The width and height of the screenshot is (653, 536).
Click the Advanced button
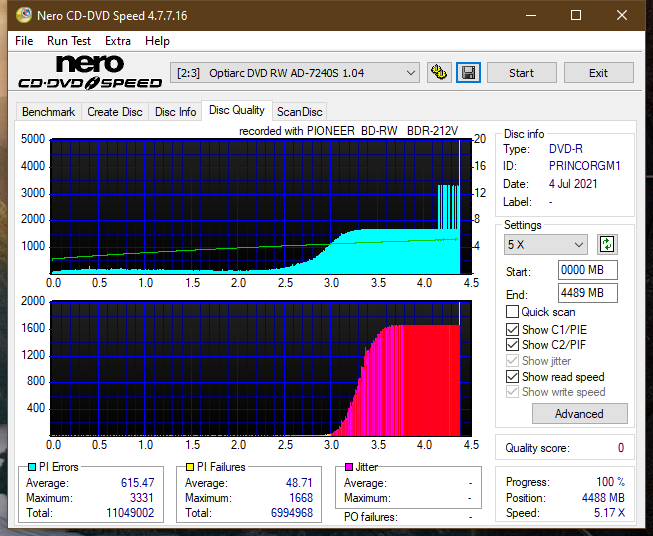tap(579, 414)
